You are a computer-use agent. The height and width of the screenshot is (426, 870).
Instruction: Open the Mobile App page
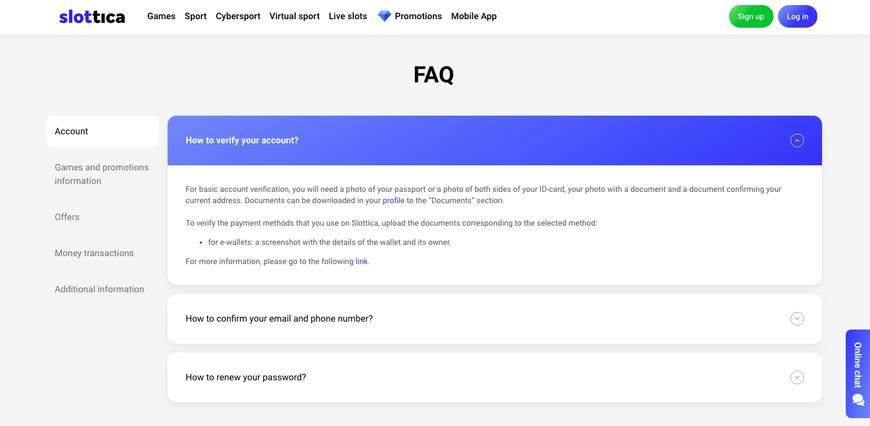(x=474, y=17)
